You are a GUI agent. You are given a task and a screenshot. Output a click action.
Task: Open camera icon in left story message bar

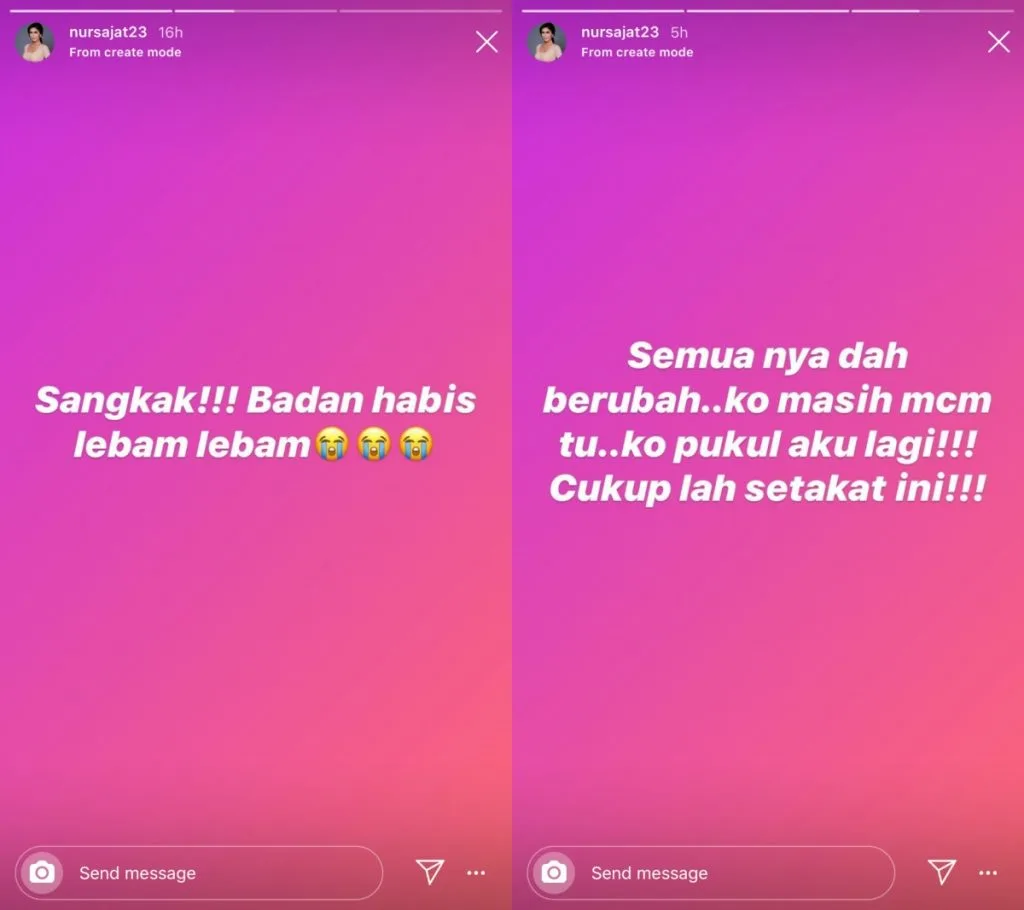click(x=42, y=872)
